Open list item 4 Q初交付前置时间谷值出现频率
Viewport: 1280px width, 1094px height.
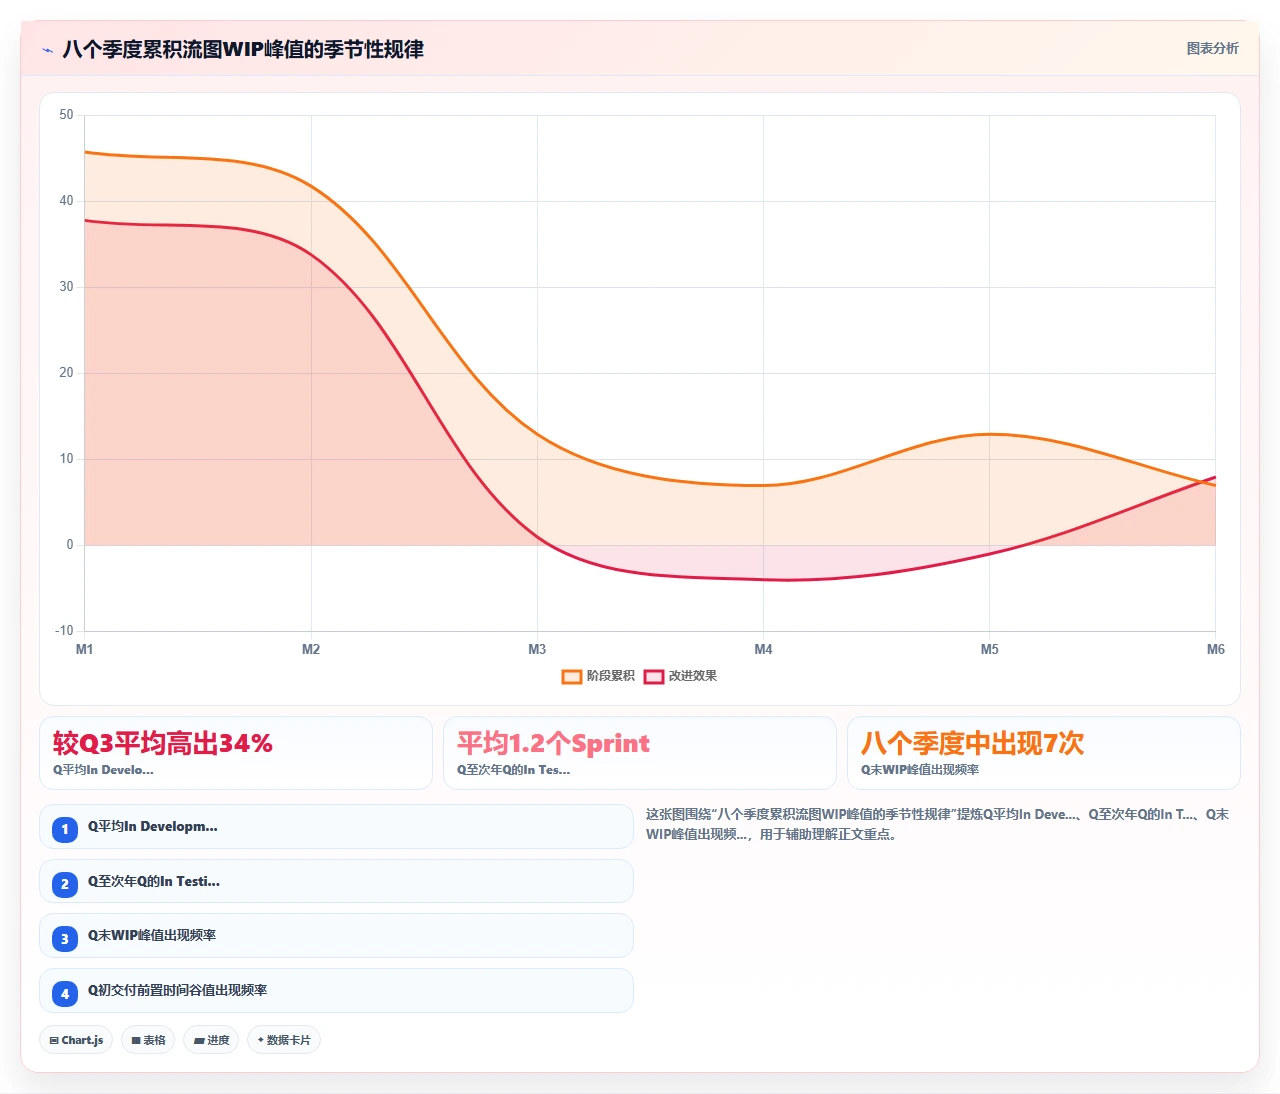(336, 990)
